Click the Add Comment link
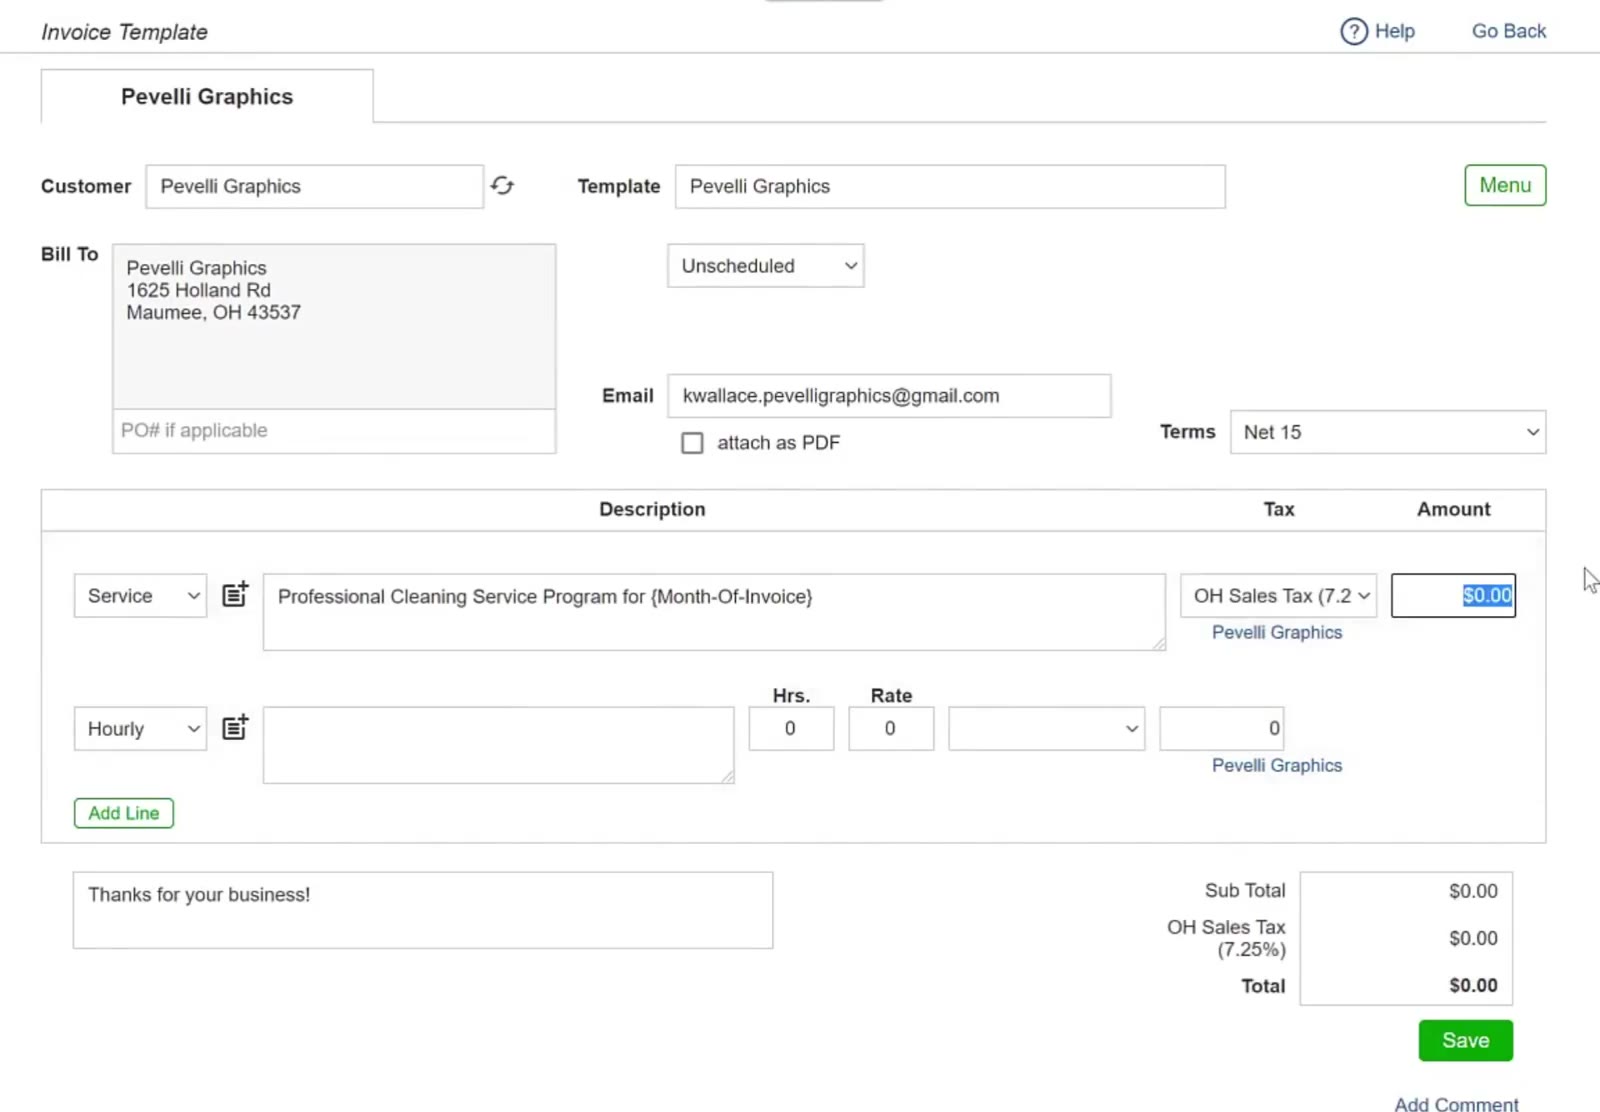1600x1112 pixels. click(1456, 1104)
